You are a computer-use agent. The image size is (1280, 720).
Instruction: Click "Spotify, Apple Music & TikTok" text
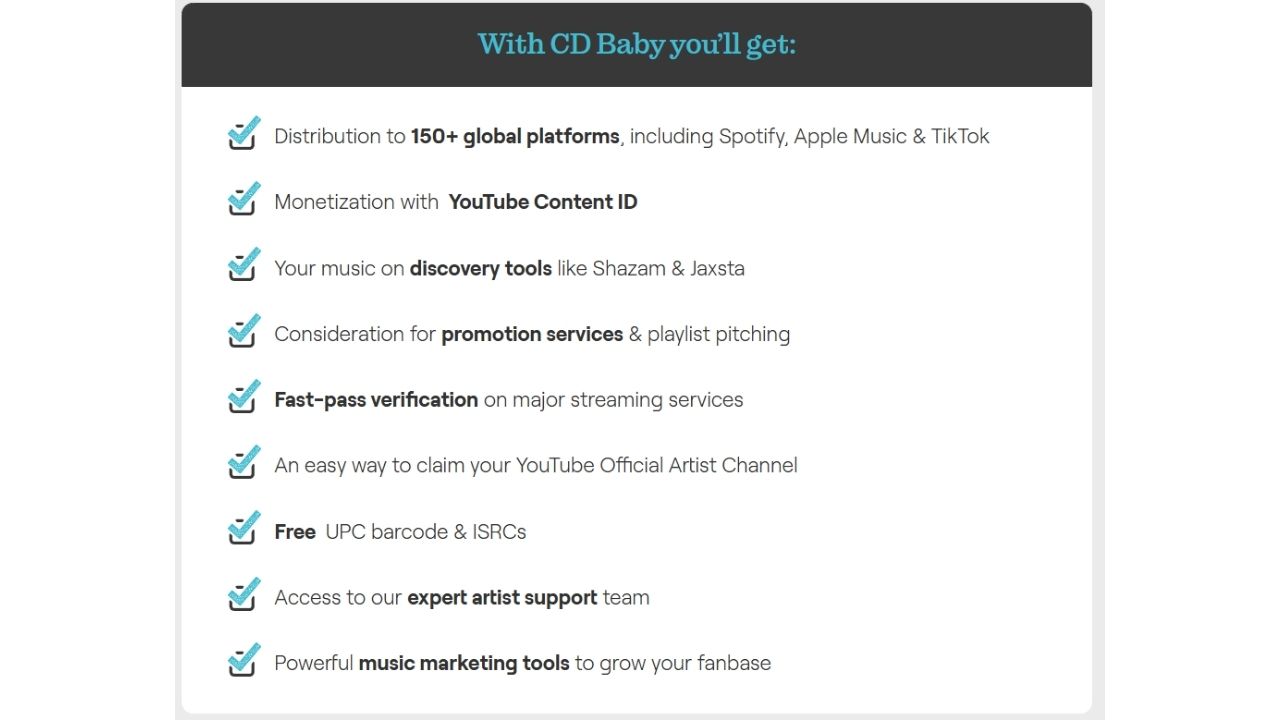[x=853, y=136]
